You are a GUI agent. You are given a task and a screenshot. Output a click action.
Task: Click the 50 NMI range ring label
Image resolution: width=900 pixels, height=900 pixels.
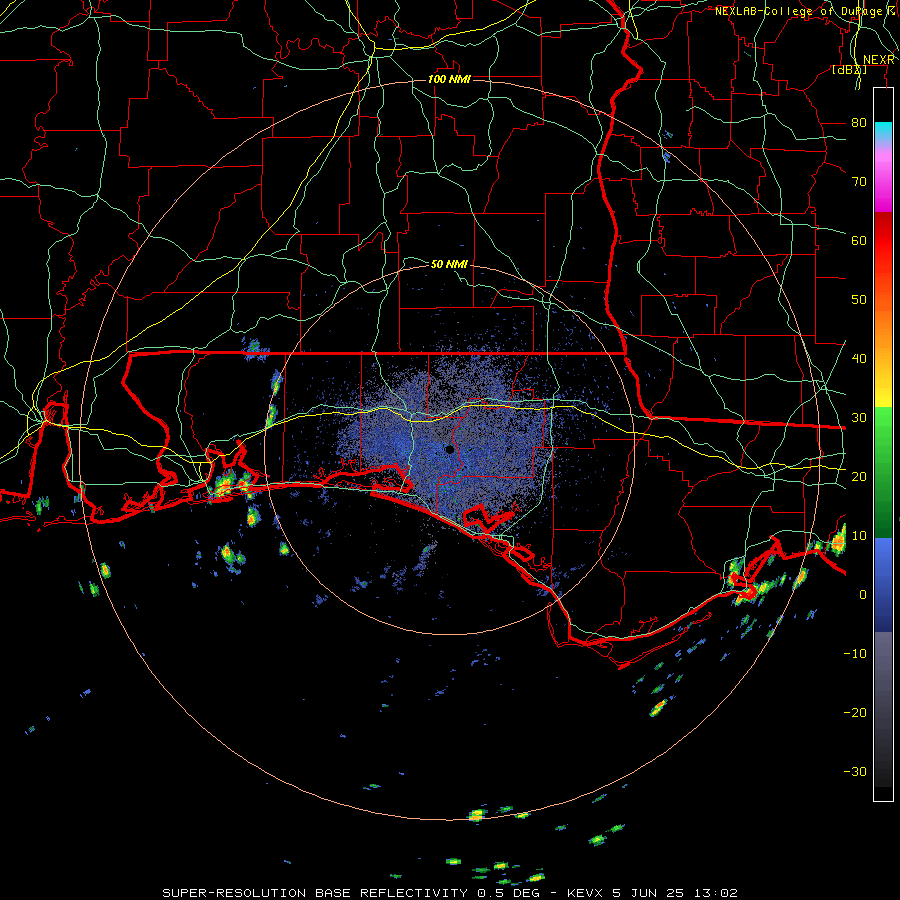pyautogui.click(x=449, y=264)
